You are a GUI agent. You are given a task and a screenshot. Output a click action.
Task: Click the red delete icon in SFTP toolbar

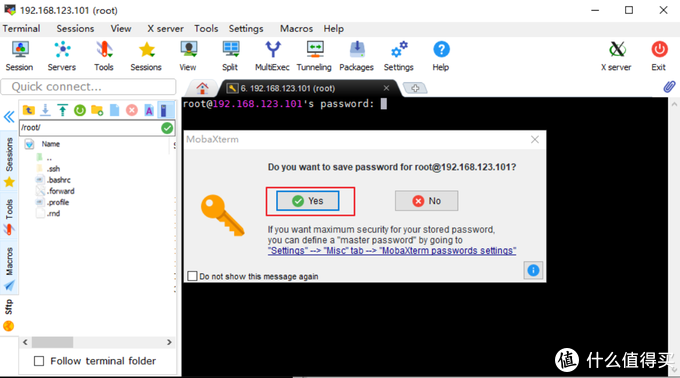tap(132, 110)
